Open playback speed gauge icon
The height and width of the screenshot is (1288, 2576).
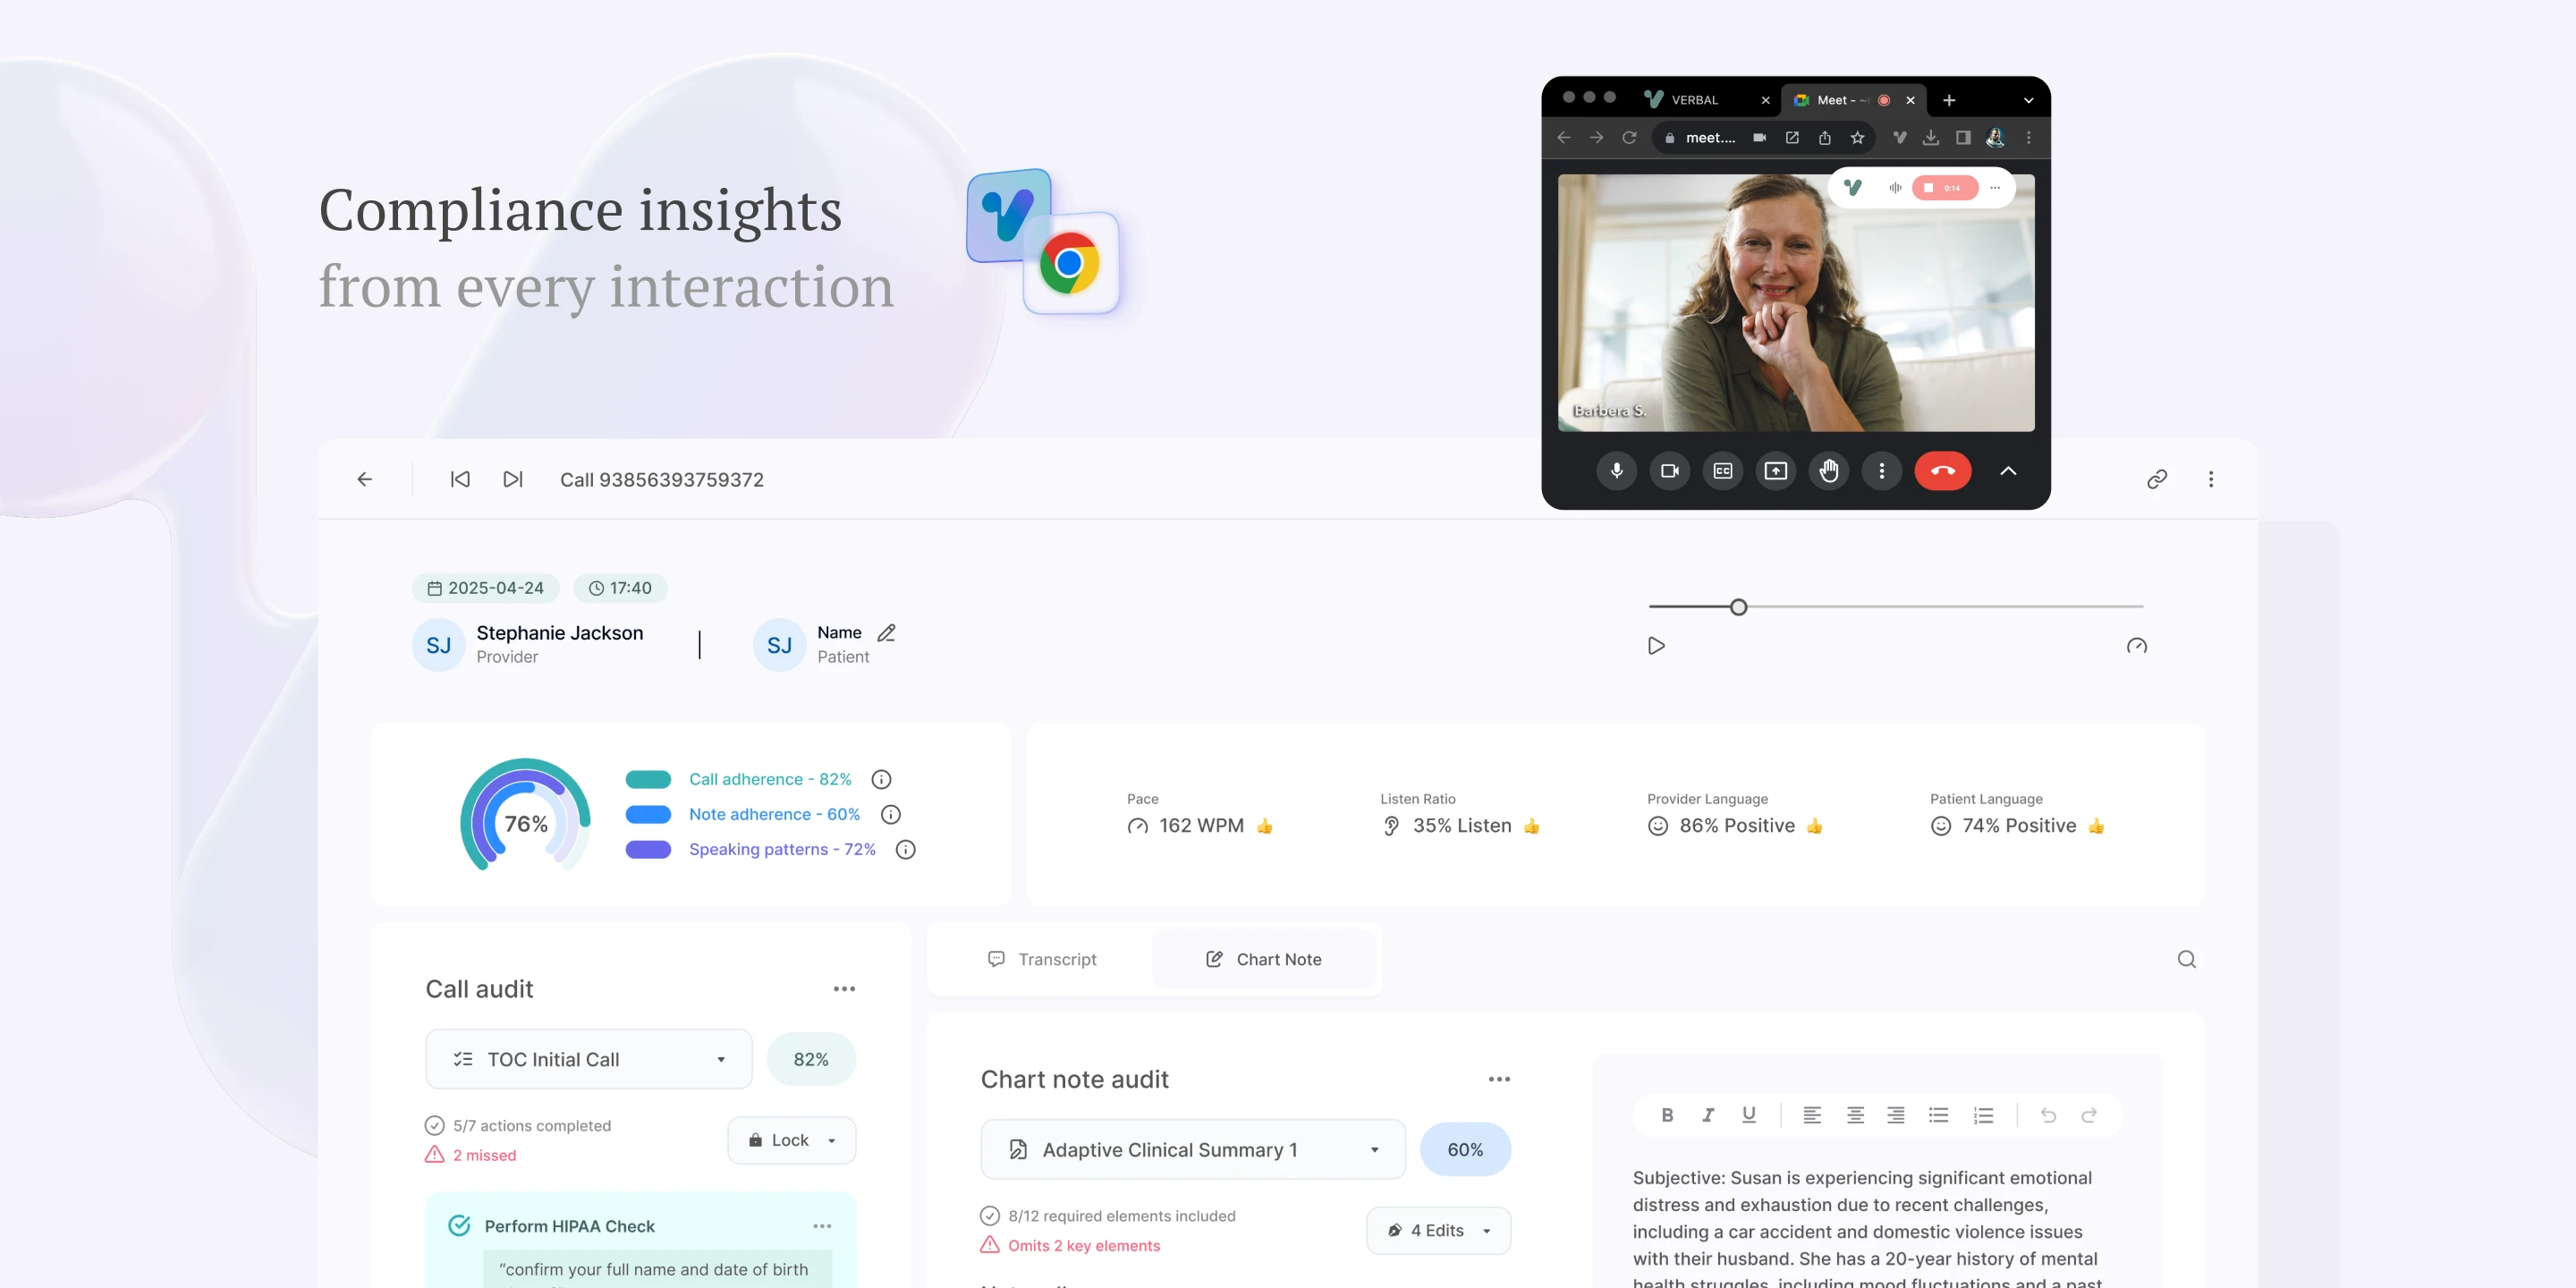tap(2136, 646)
